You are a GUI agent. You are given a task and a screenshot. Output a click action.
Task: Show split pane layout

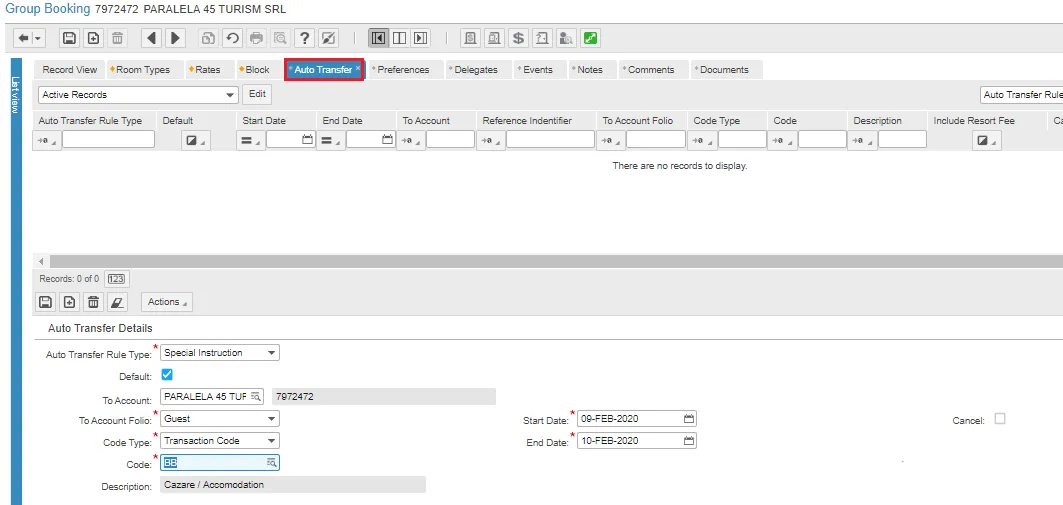[399, 38]
